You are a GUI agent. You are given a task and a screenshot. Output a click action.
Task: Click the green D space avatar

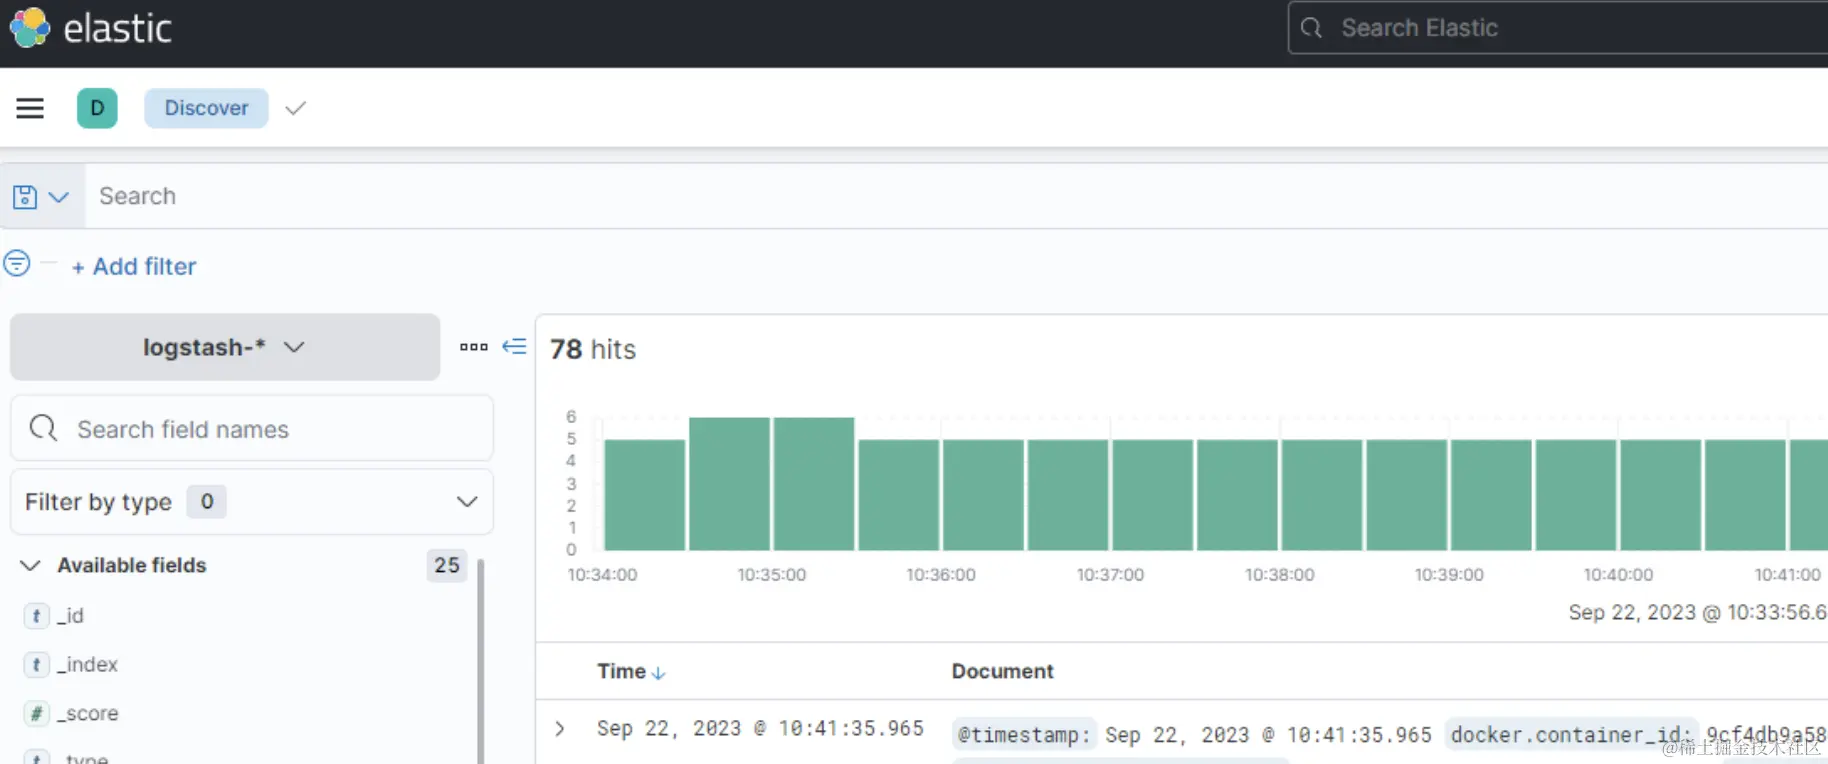(x=97, y=108)
